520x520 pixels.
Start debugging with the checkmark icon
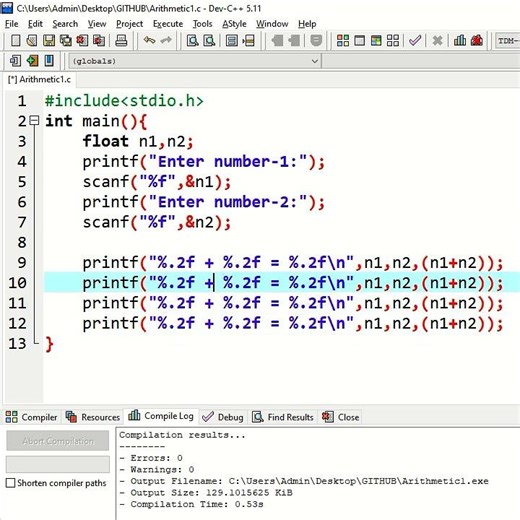(x=415, y=41)
